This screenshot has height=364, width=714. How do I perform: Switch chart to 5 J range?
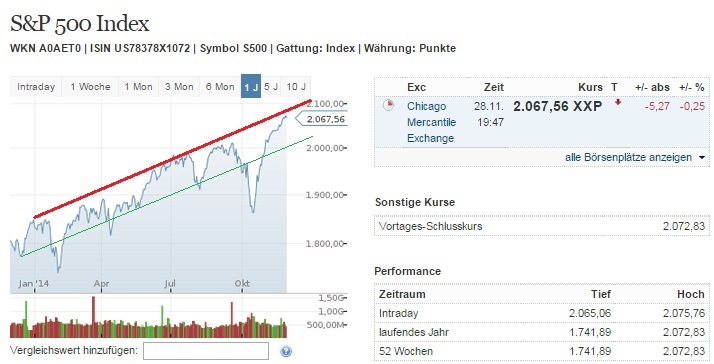[271, 87]
